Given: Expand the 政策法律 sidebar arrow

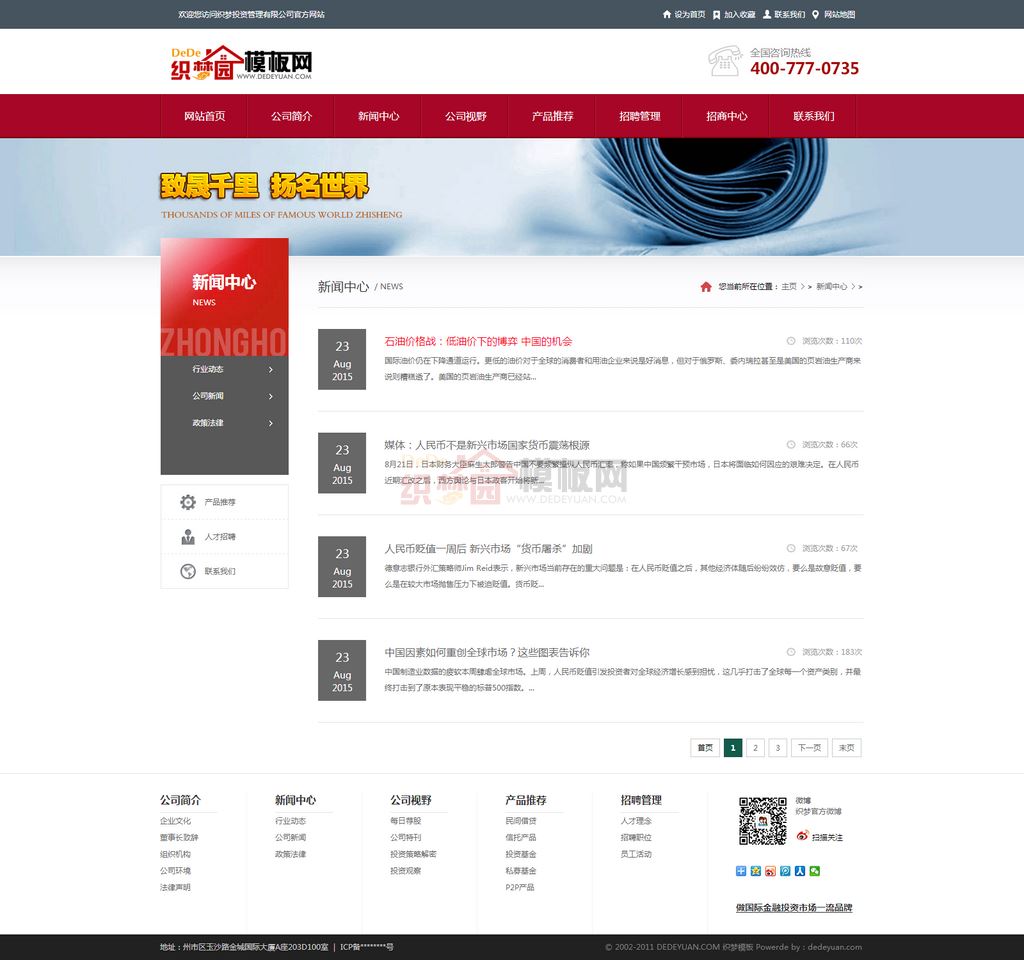Looking at the screenshot, I should [271, 424].
